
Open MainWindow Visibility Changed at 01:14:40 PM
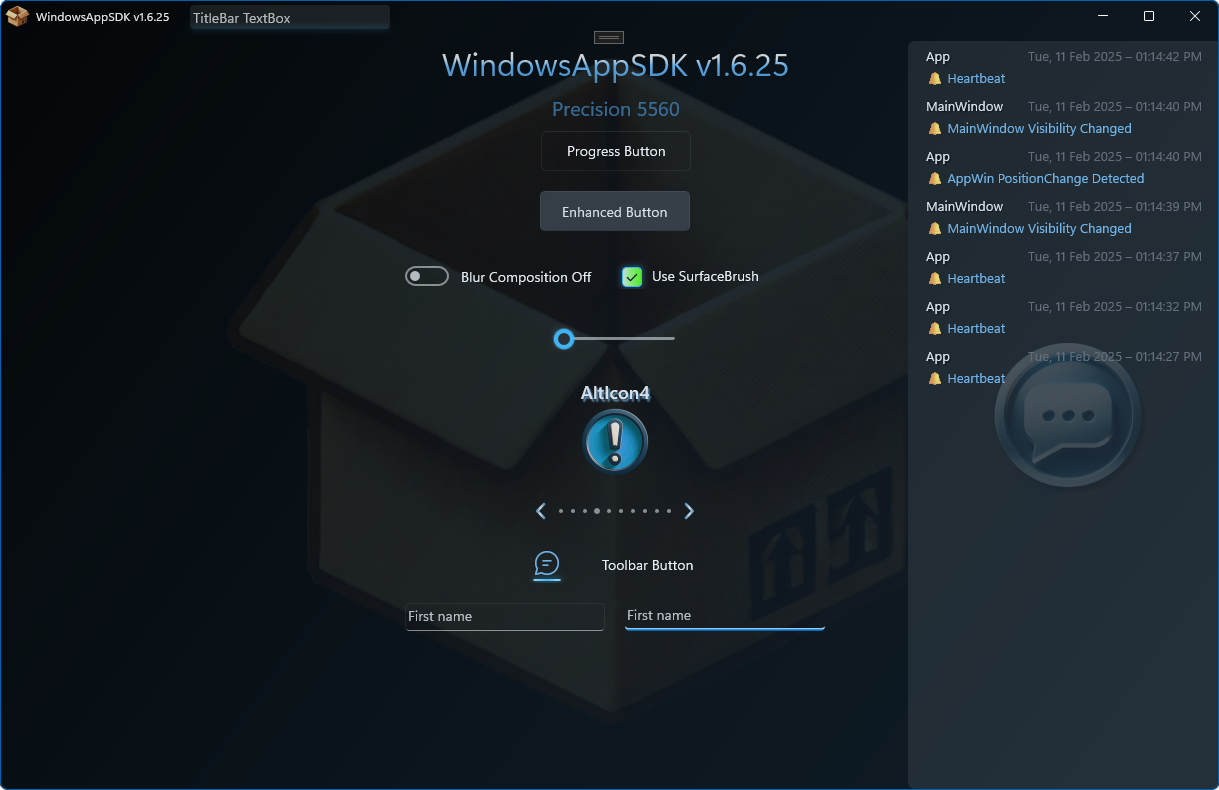tap(1040, 129)
